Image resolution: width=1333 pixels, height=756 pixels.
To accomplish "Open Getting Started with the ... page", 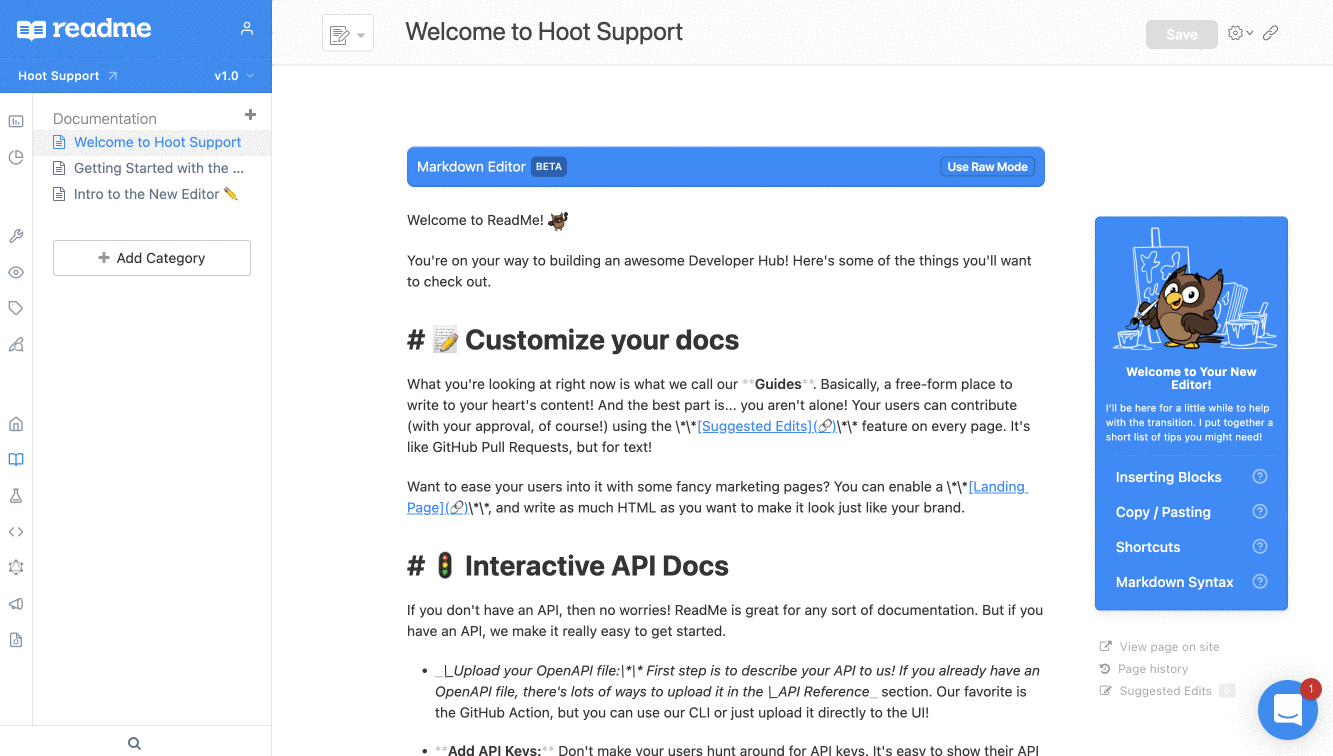I will click(x=152, y=168).
